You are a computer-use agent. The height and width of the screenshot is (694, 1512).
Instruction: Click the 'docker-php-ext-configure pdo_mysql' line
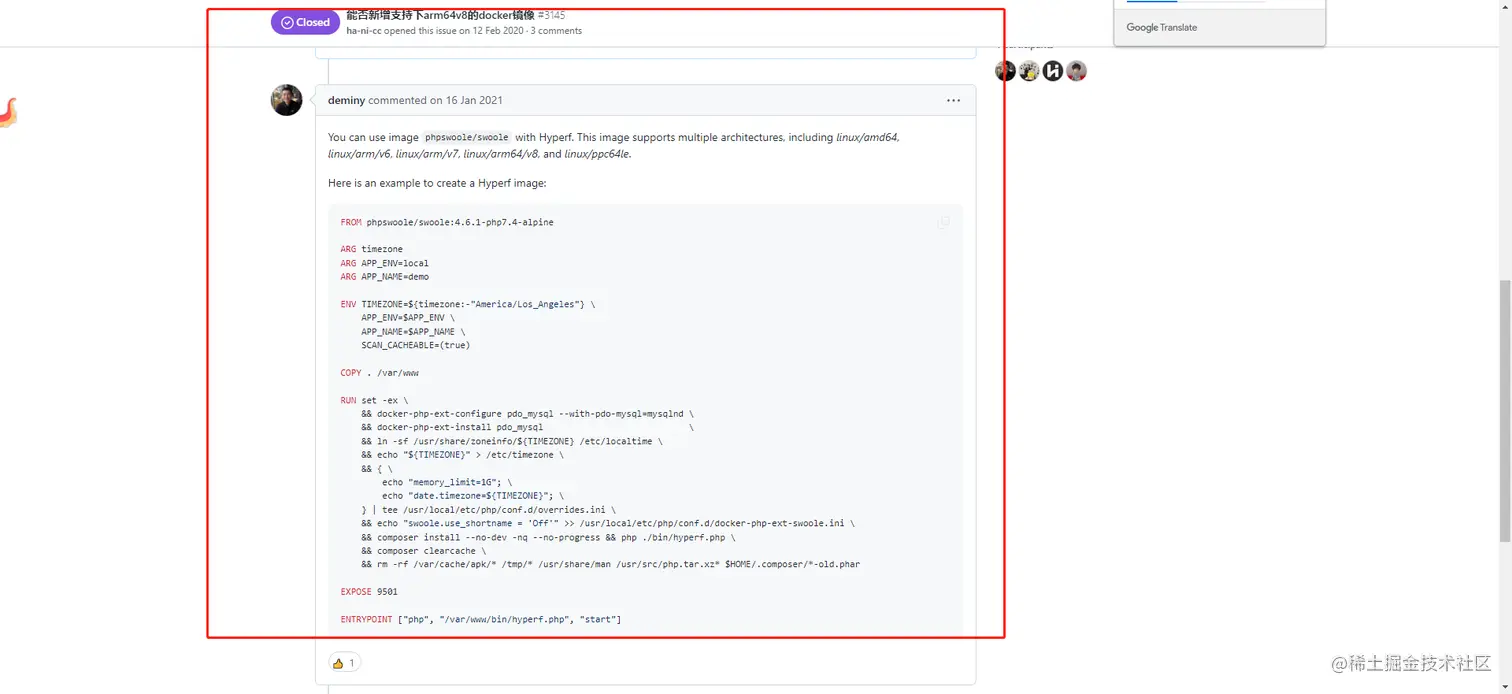[527, 413]
